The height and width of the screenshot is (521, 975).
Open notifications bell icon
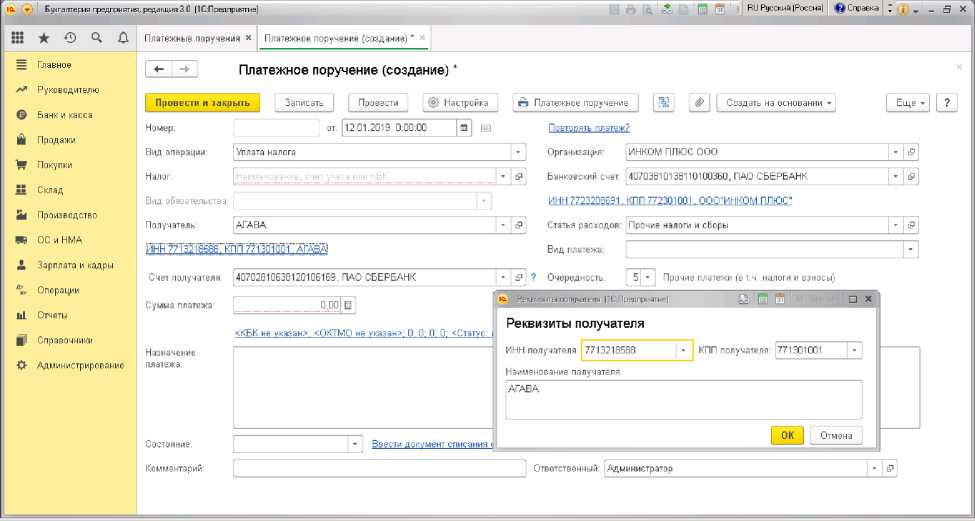click(123, 38)
